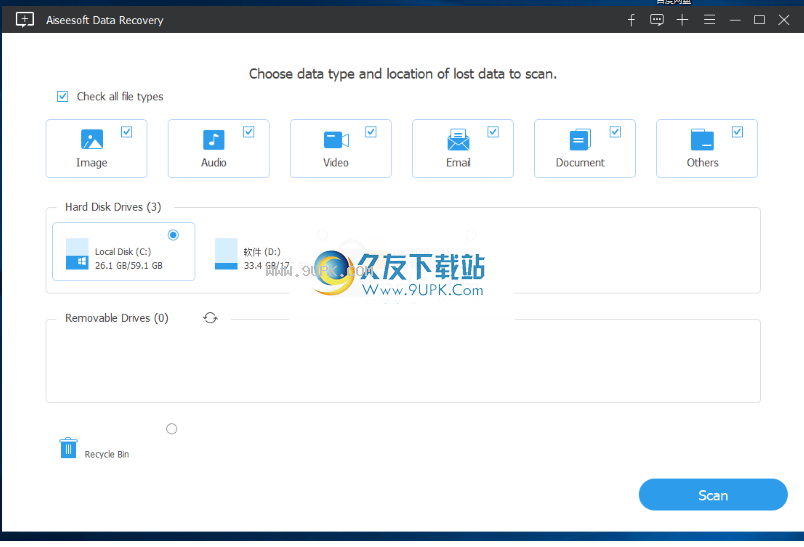Click the Facebook share icon in title bar
Viewport: 804px width, 547px height.
click(631, 20)
